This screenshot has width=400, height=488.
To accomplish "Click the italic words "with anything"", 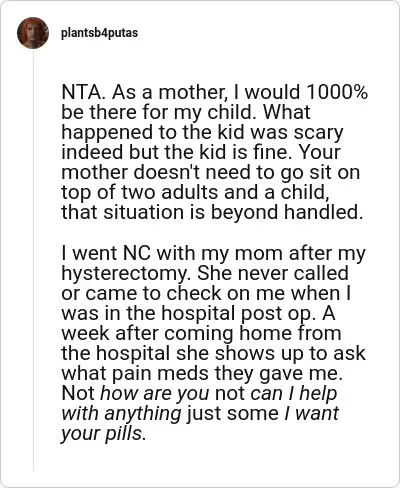I will 121,413.
